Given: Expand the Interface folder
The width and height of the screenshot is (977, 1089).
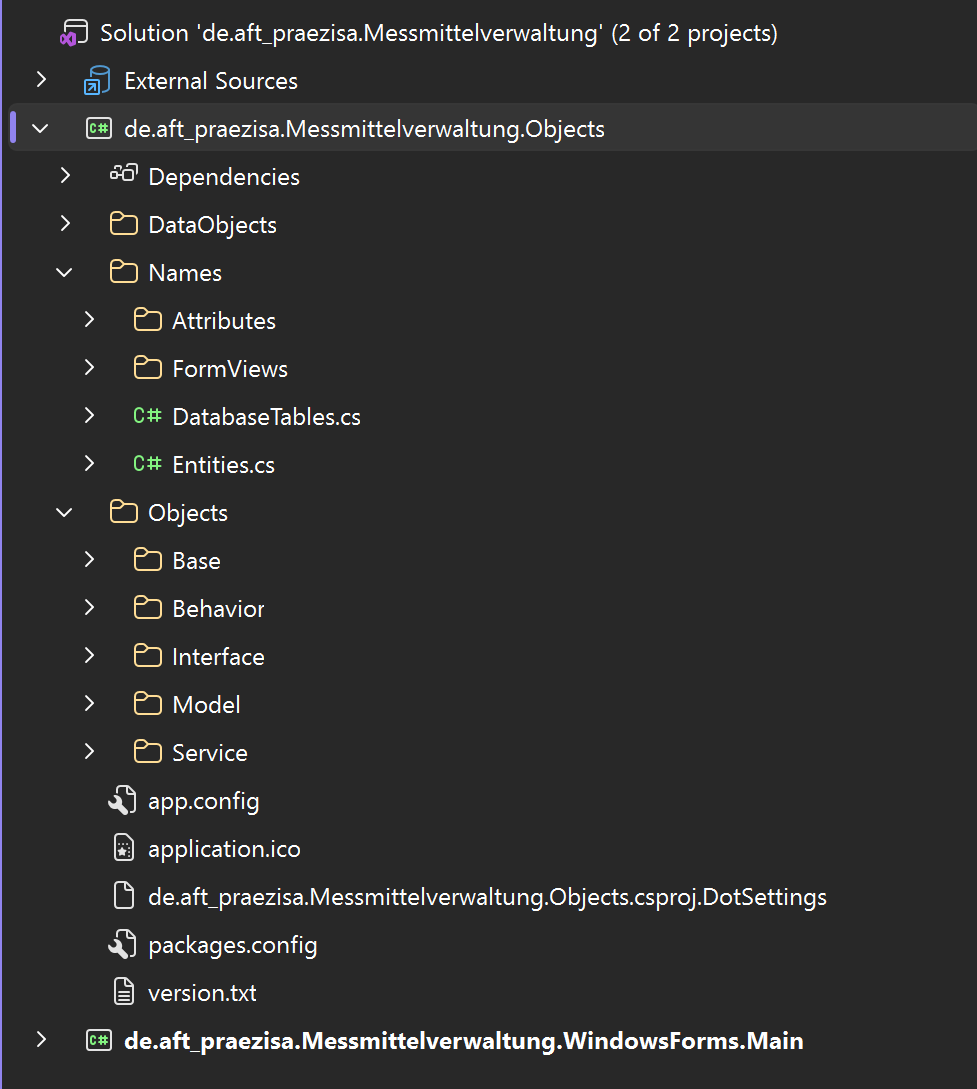Looking at the screenshot, I should [x=89, y=656].
